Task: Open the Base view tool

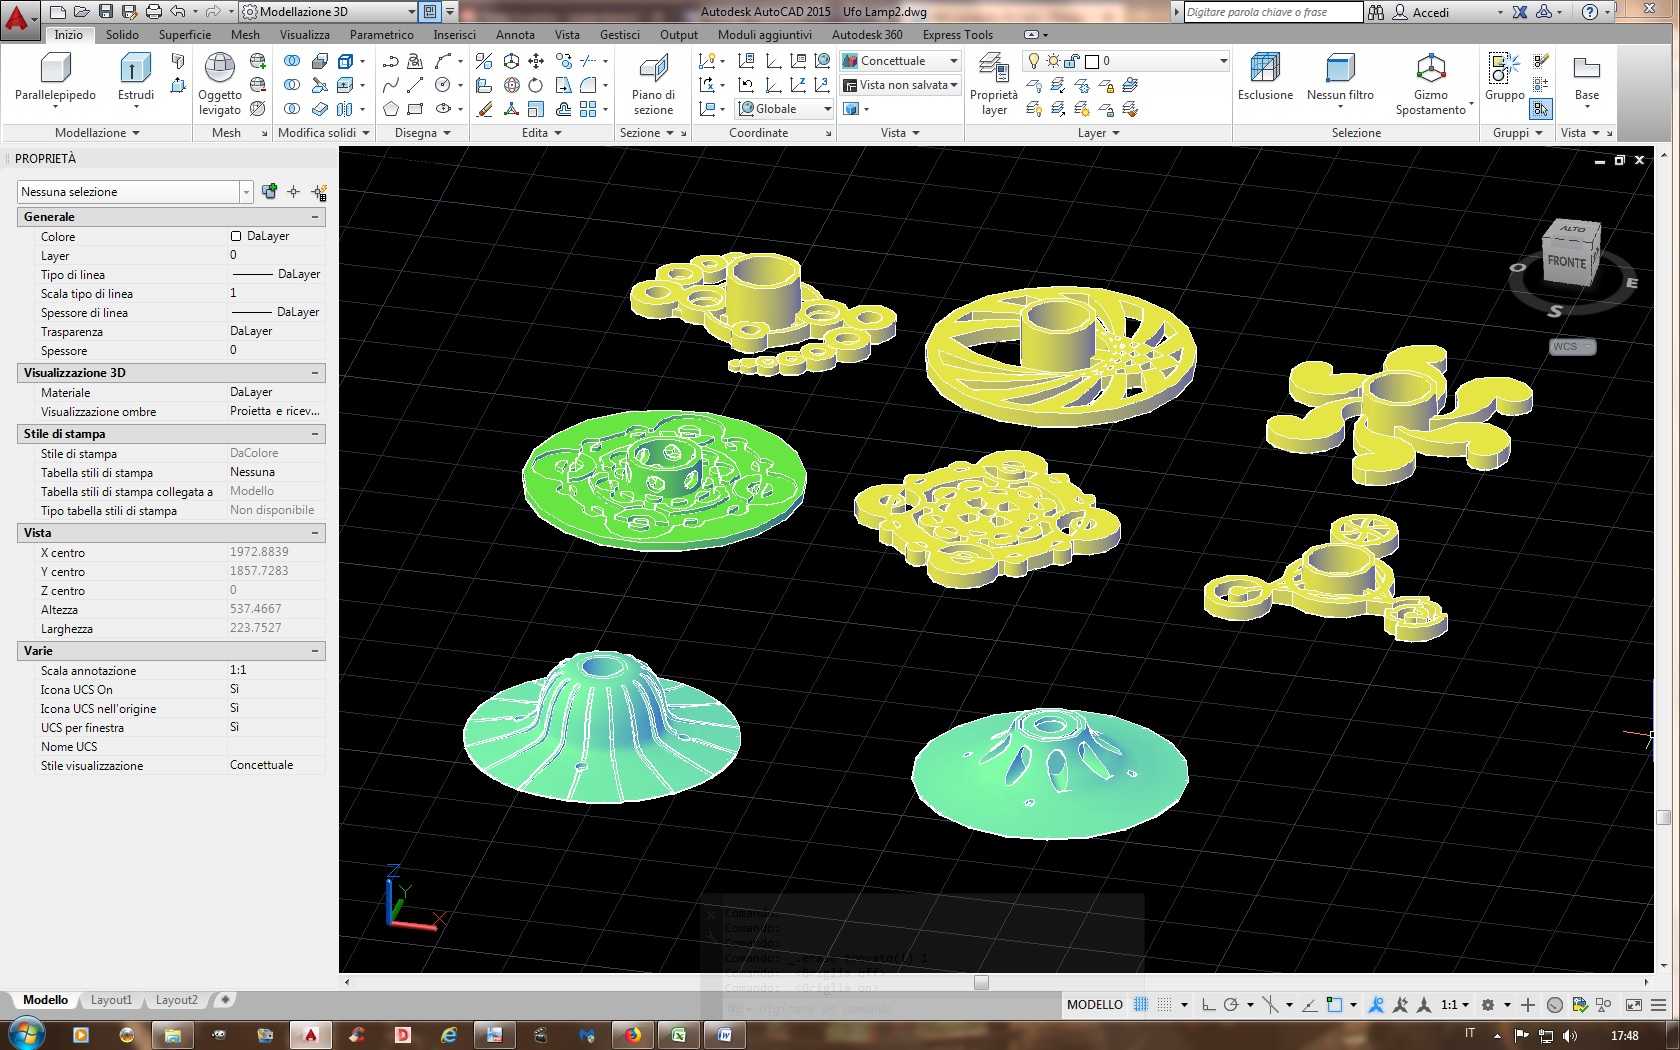Action: click(1587, 78)
